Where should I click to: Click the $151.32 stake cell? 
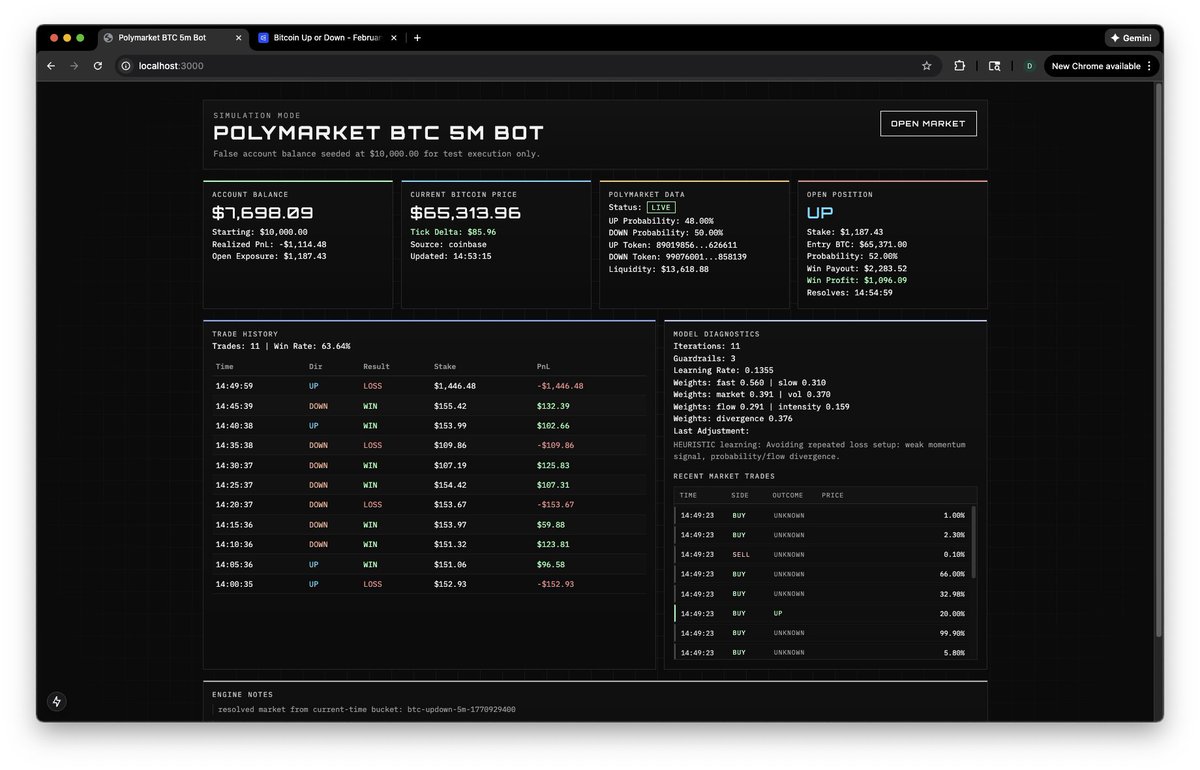(450, 544)
